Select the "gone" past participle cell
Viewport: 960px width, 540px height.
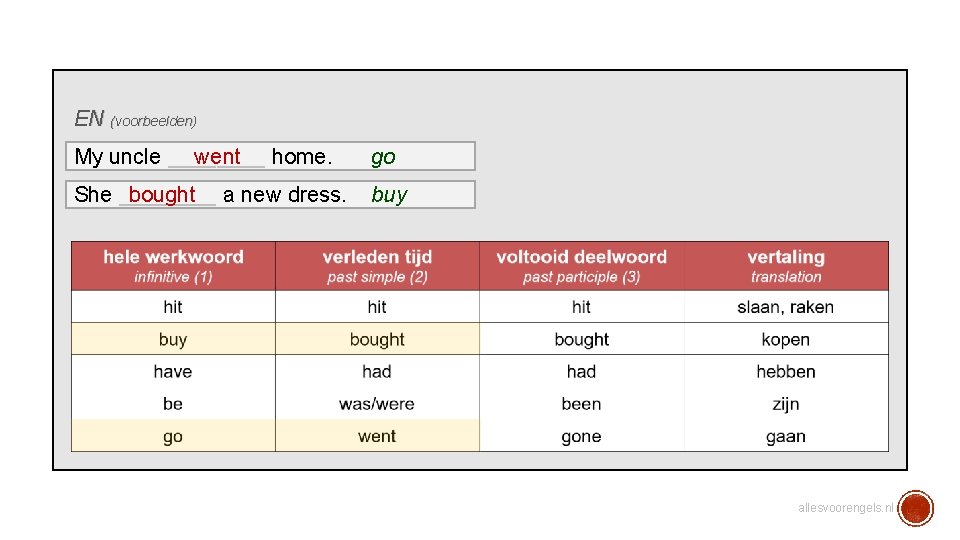coord(581,436)
